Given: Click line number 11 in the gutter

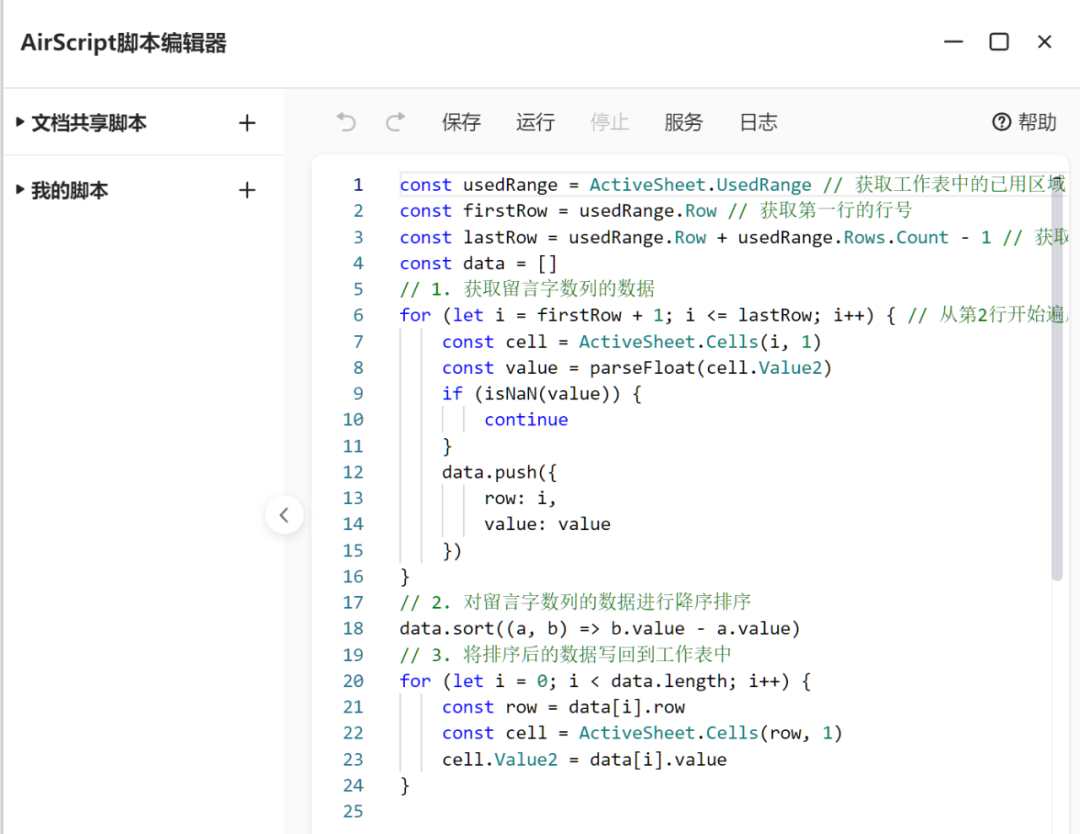Looking at the screenshot, I should click(353, 447).
